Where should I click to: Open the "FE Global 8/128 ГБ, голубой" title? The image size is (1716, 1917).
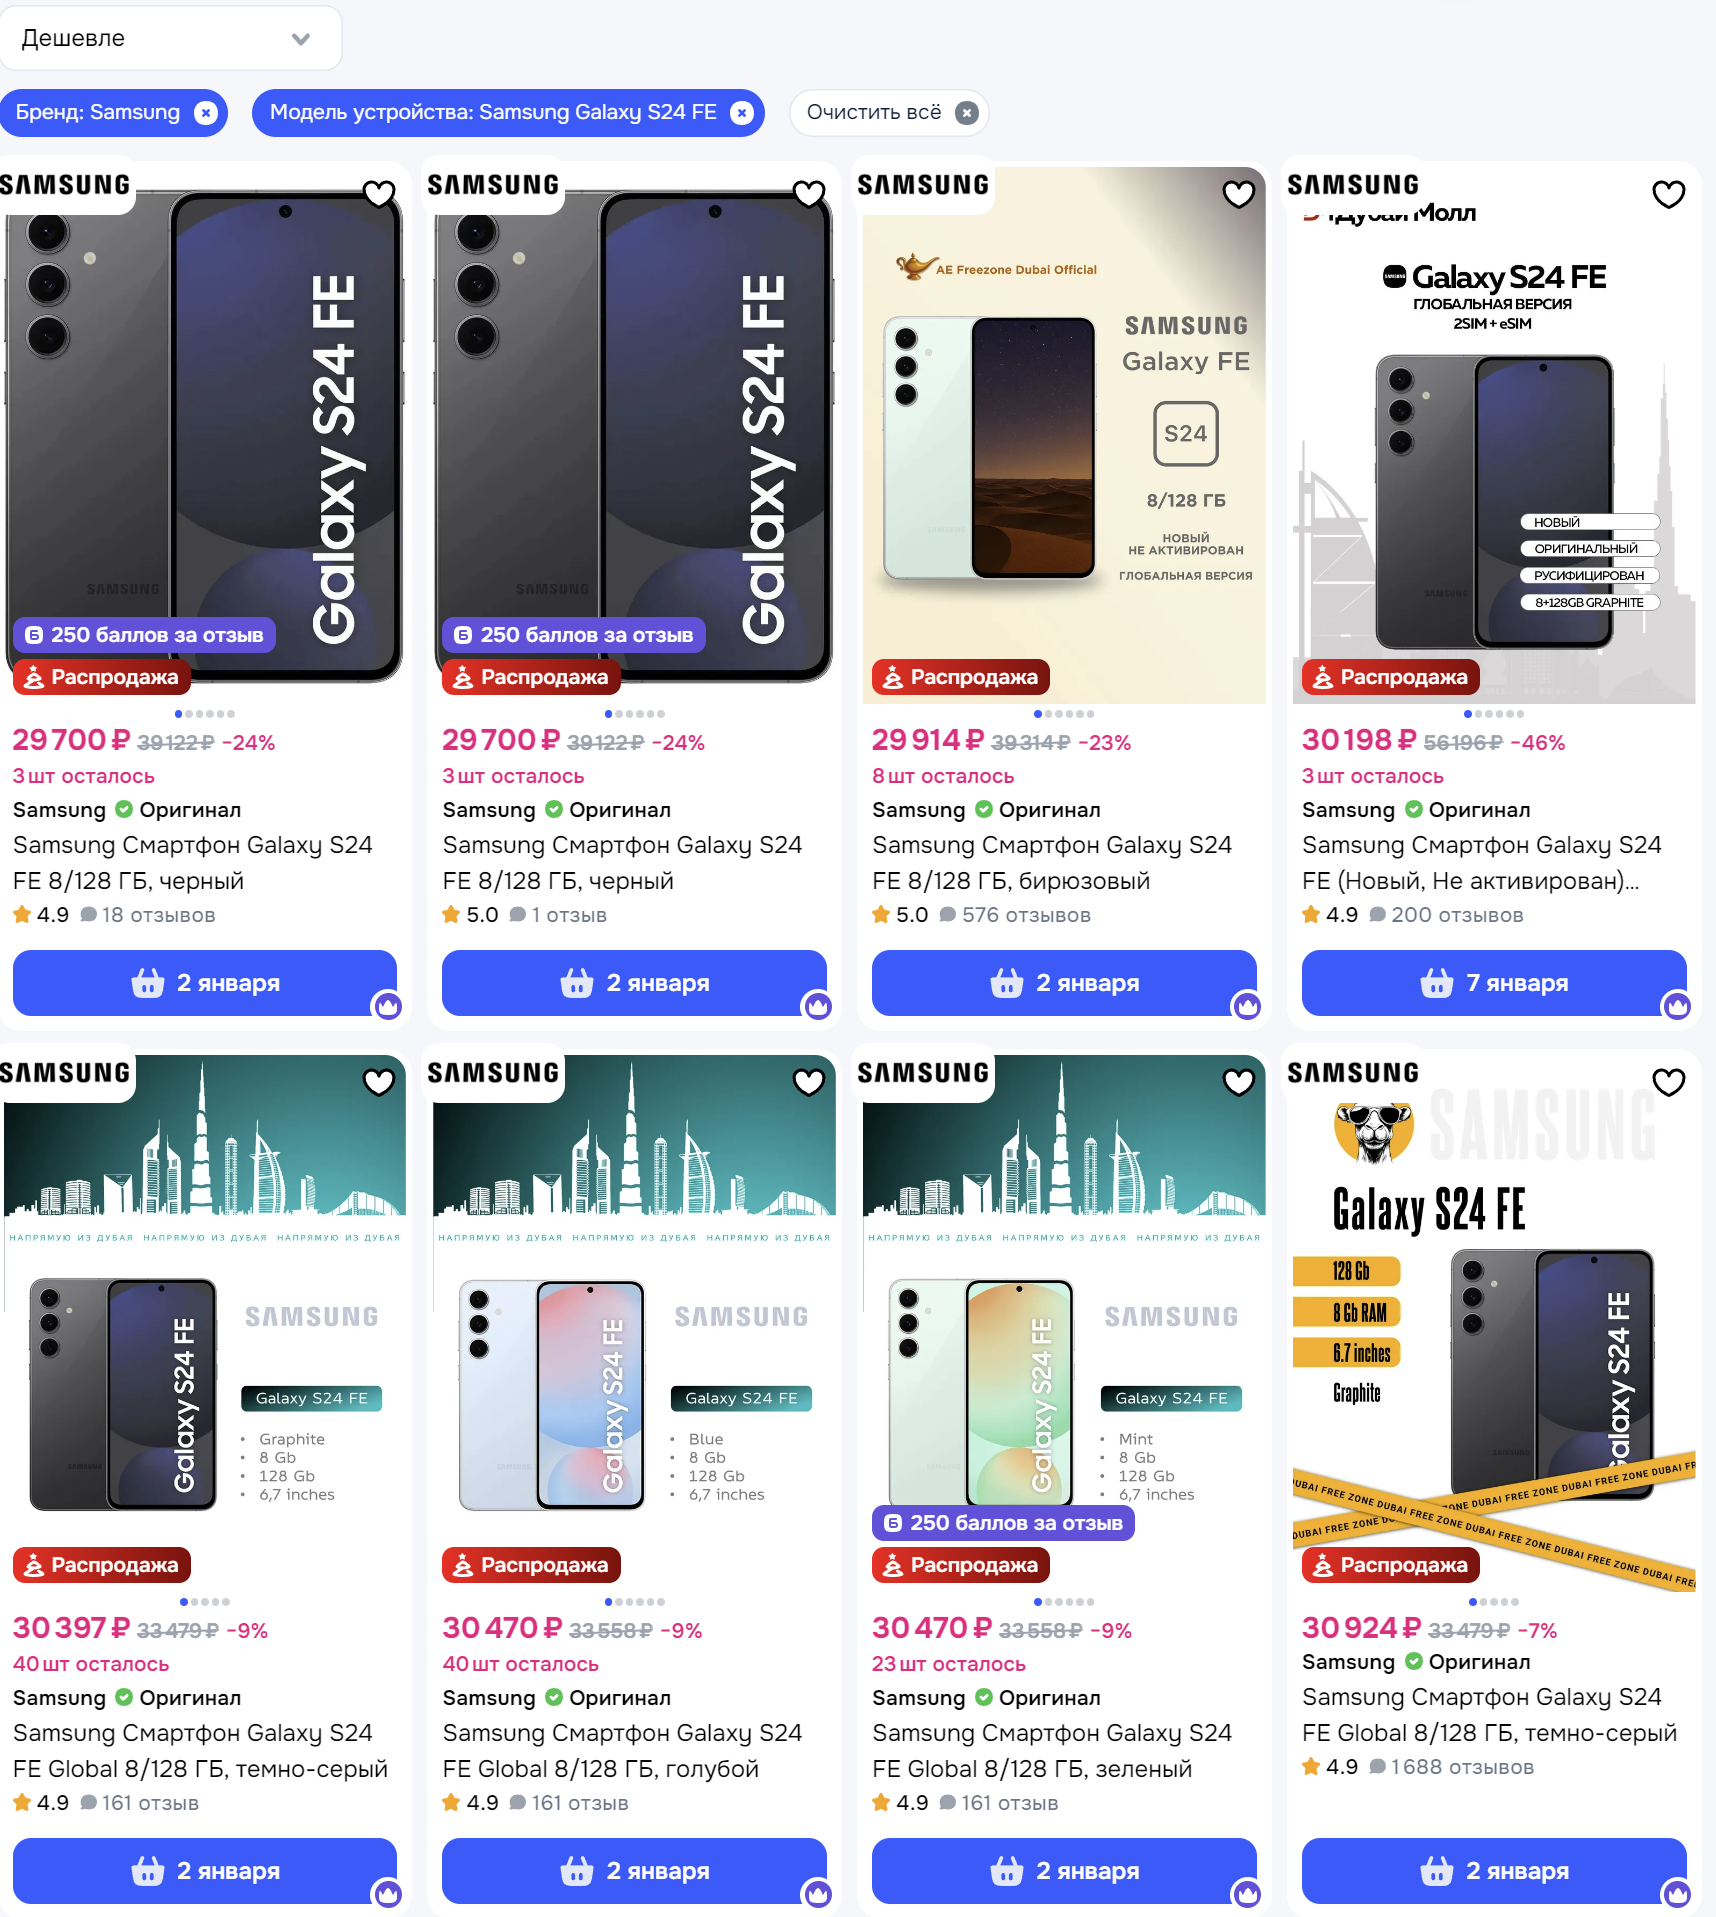click(x=601, y=1769)
